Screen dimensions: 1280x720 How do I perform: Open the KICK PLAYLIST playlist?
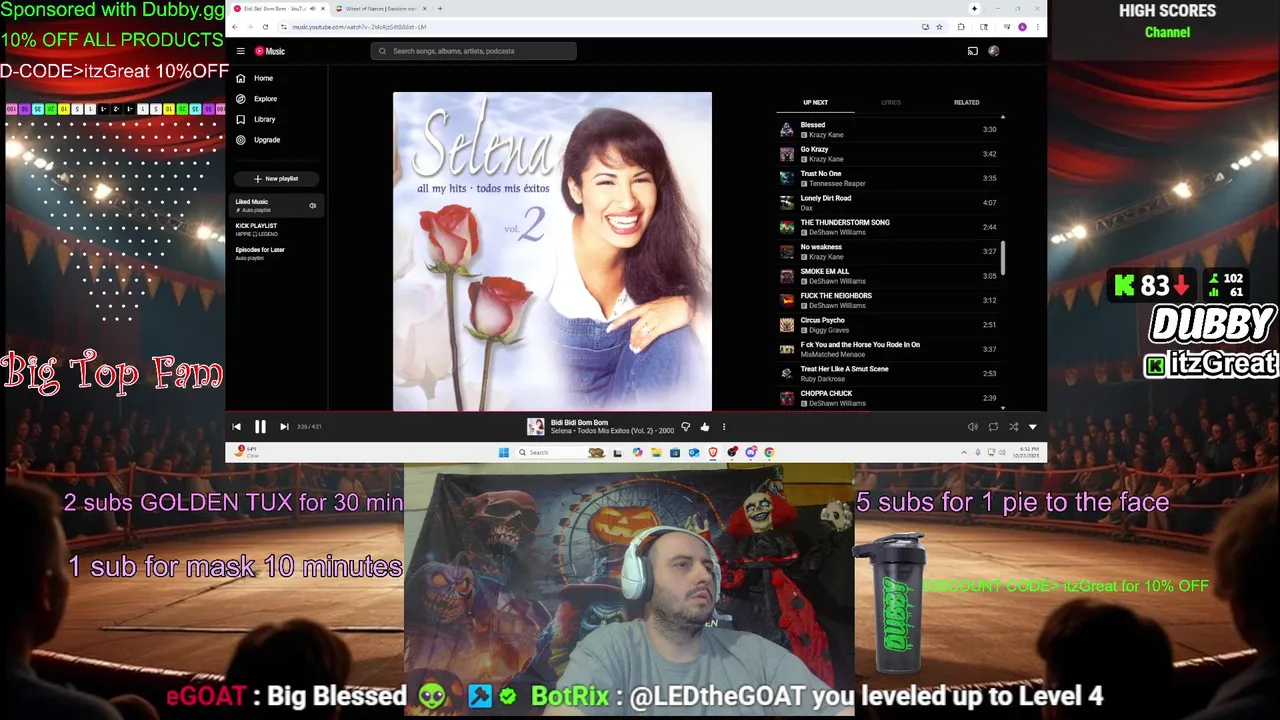(276, 229)
